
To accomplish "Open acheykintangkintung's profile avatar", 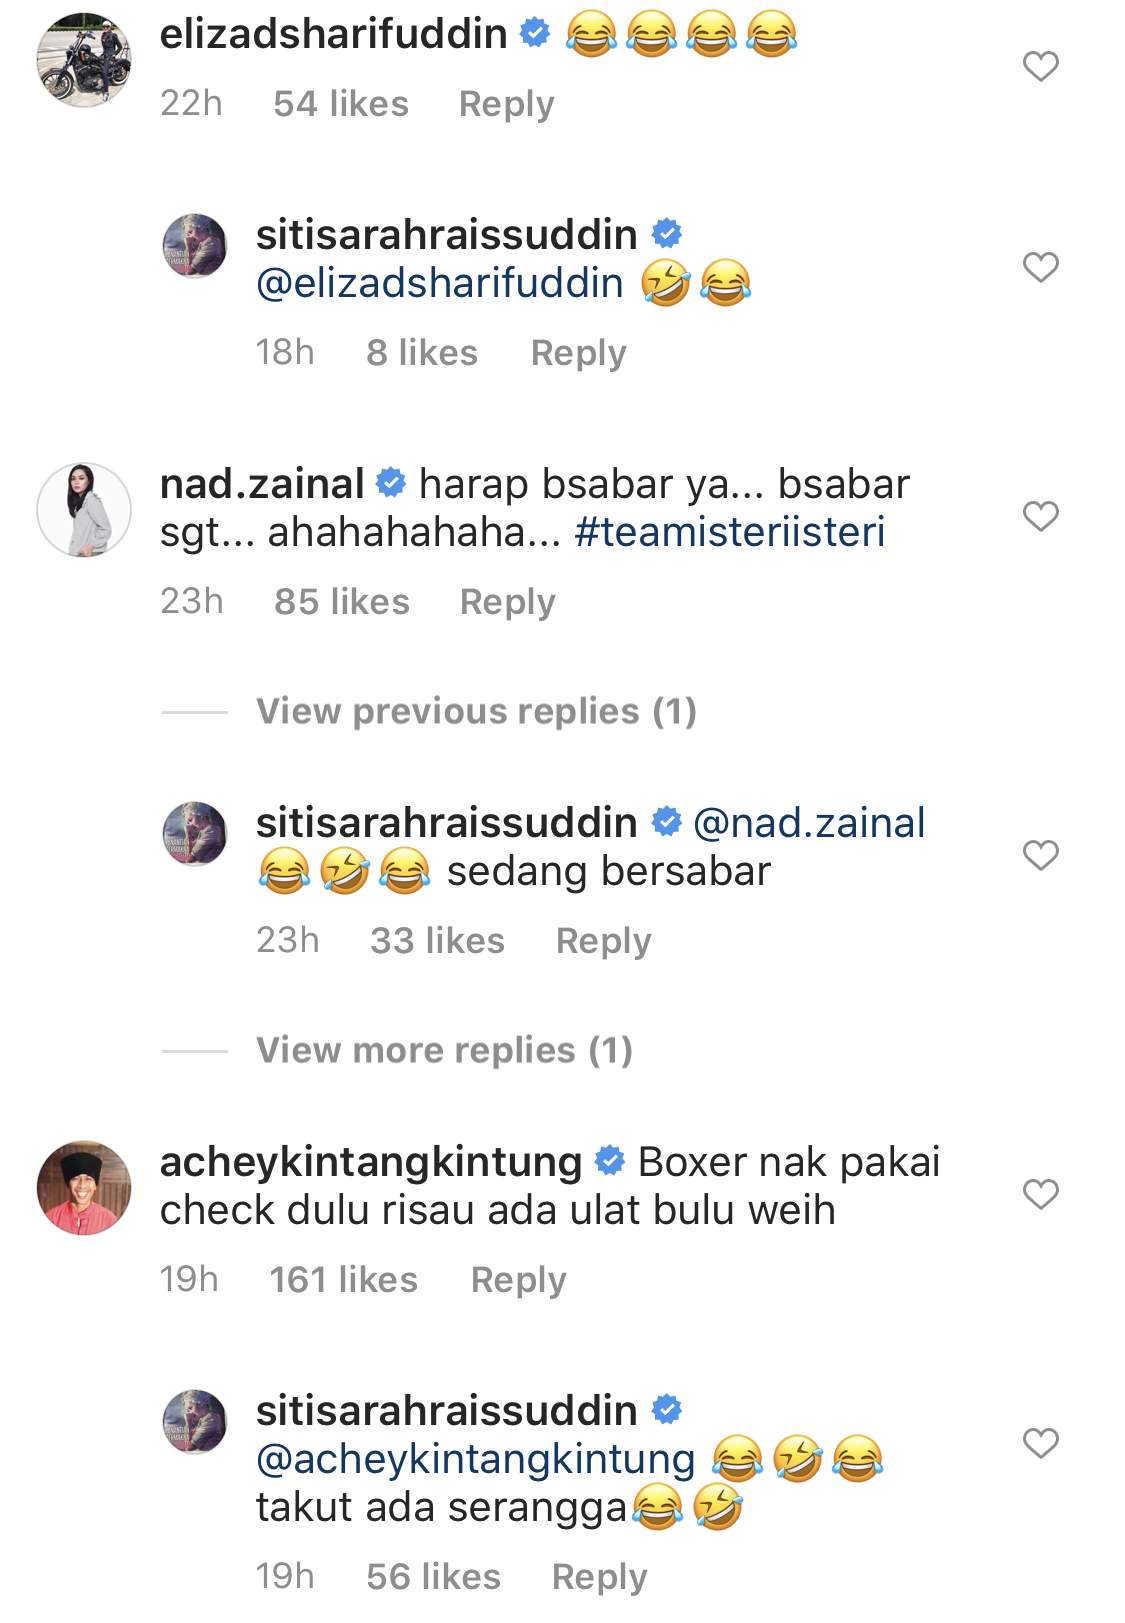I will tap(84, 1188).
